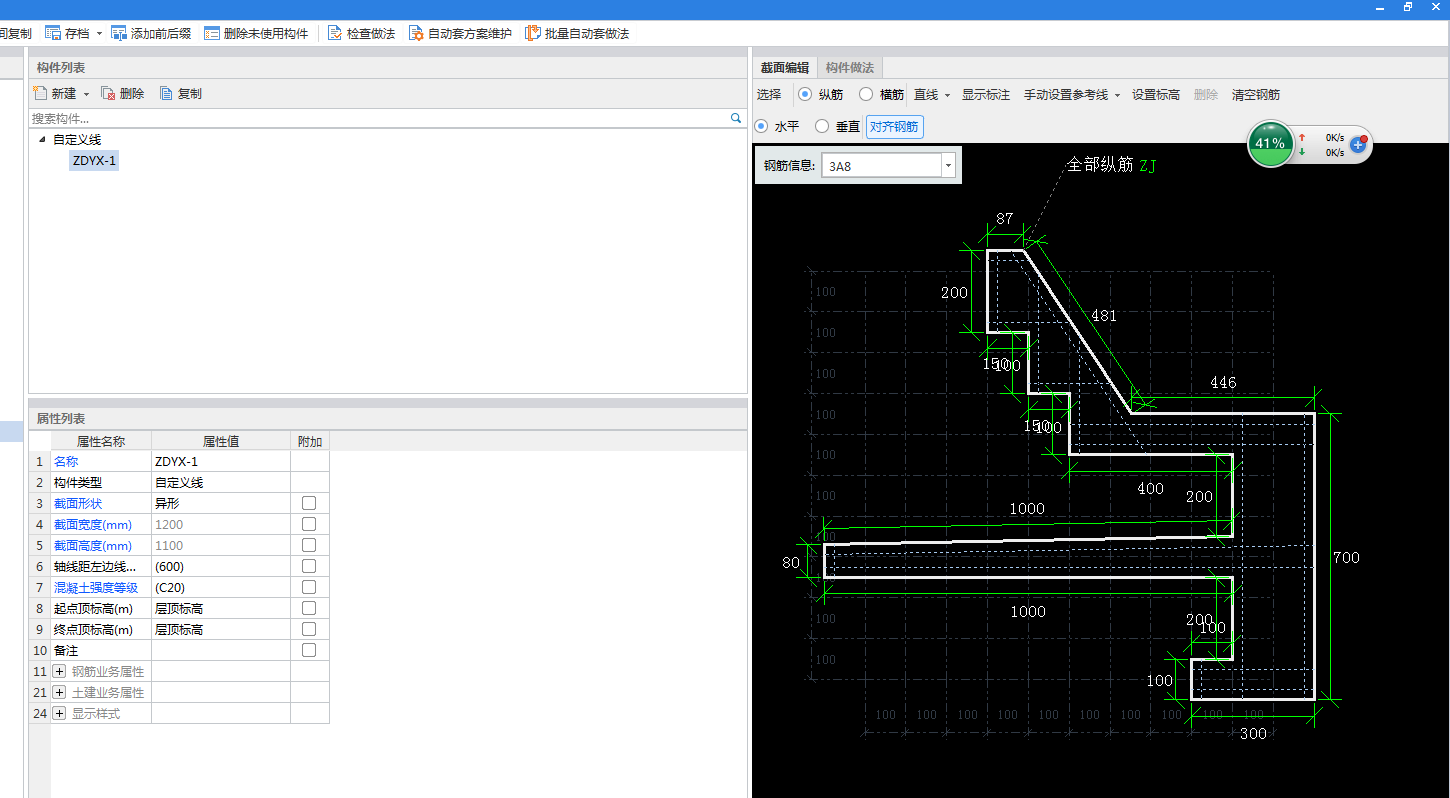Switch to the 构件做法 tab

point(850,68)
